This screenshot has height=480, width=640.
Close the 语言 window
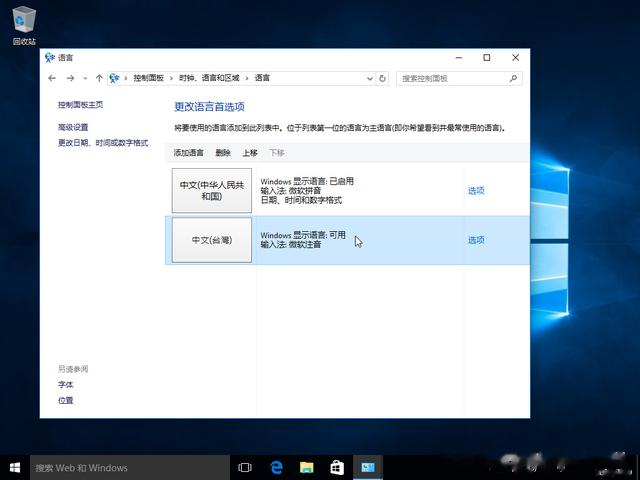pyautogui.click(x=516, y=58)
